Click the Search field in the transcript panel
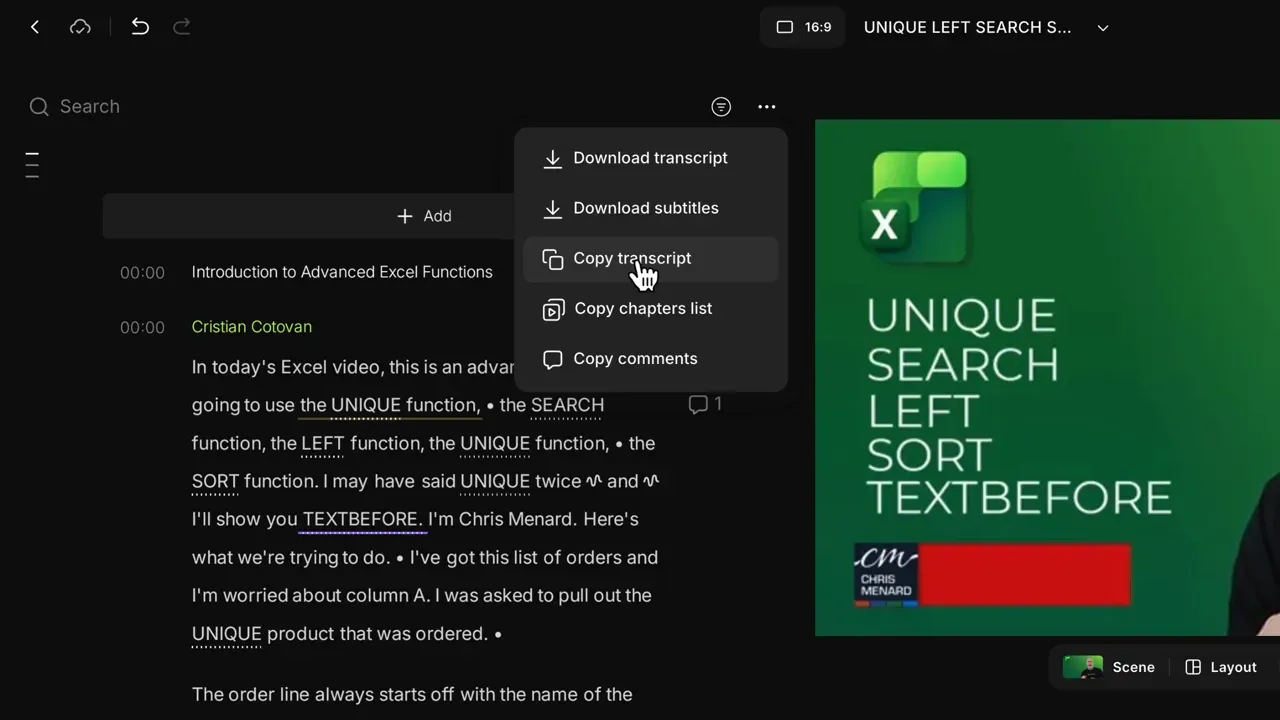 [x=90, y=106]
